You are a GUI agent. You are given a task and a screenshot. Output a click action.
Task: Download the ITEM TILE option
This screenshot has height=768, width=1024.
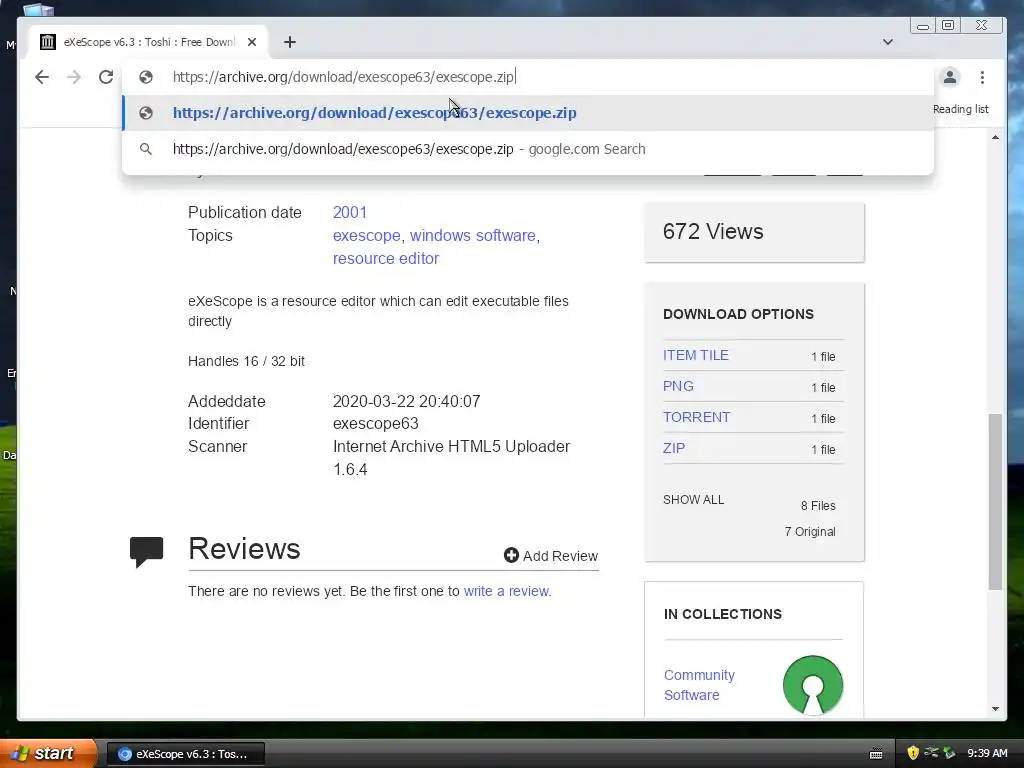pyautogui.click(x=696, y=355)
